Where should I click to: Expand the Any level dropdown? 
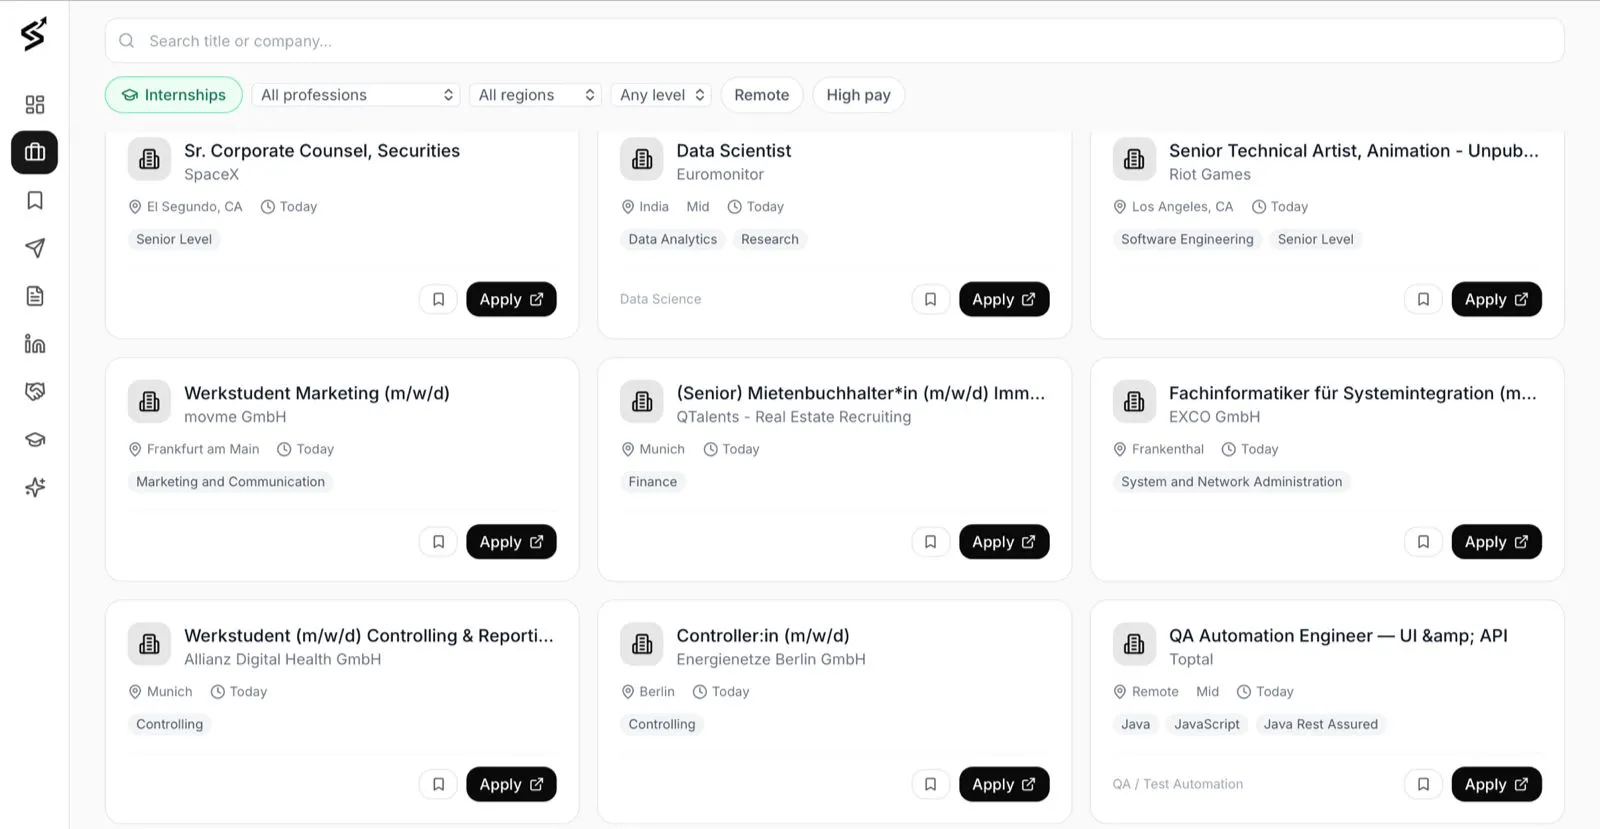[661, 95]
